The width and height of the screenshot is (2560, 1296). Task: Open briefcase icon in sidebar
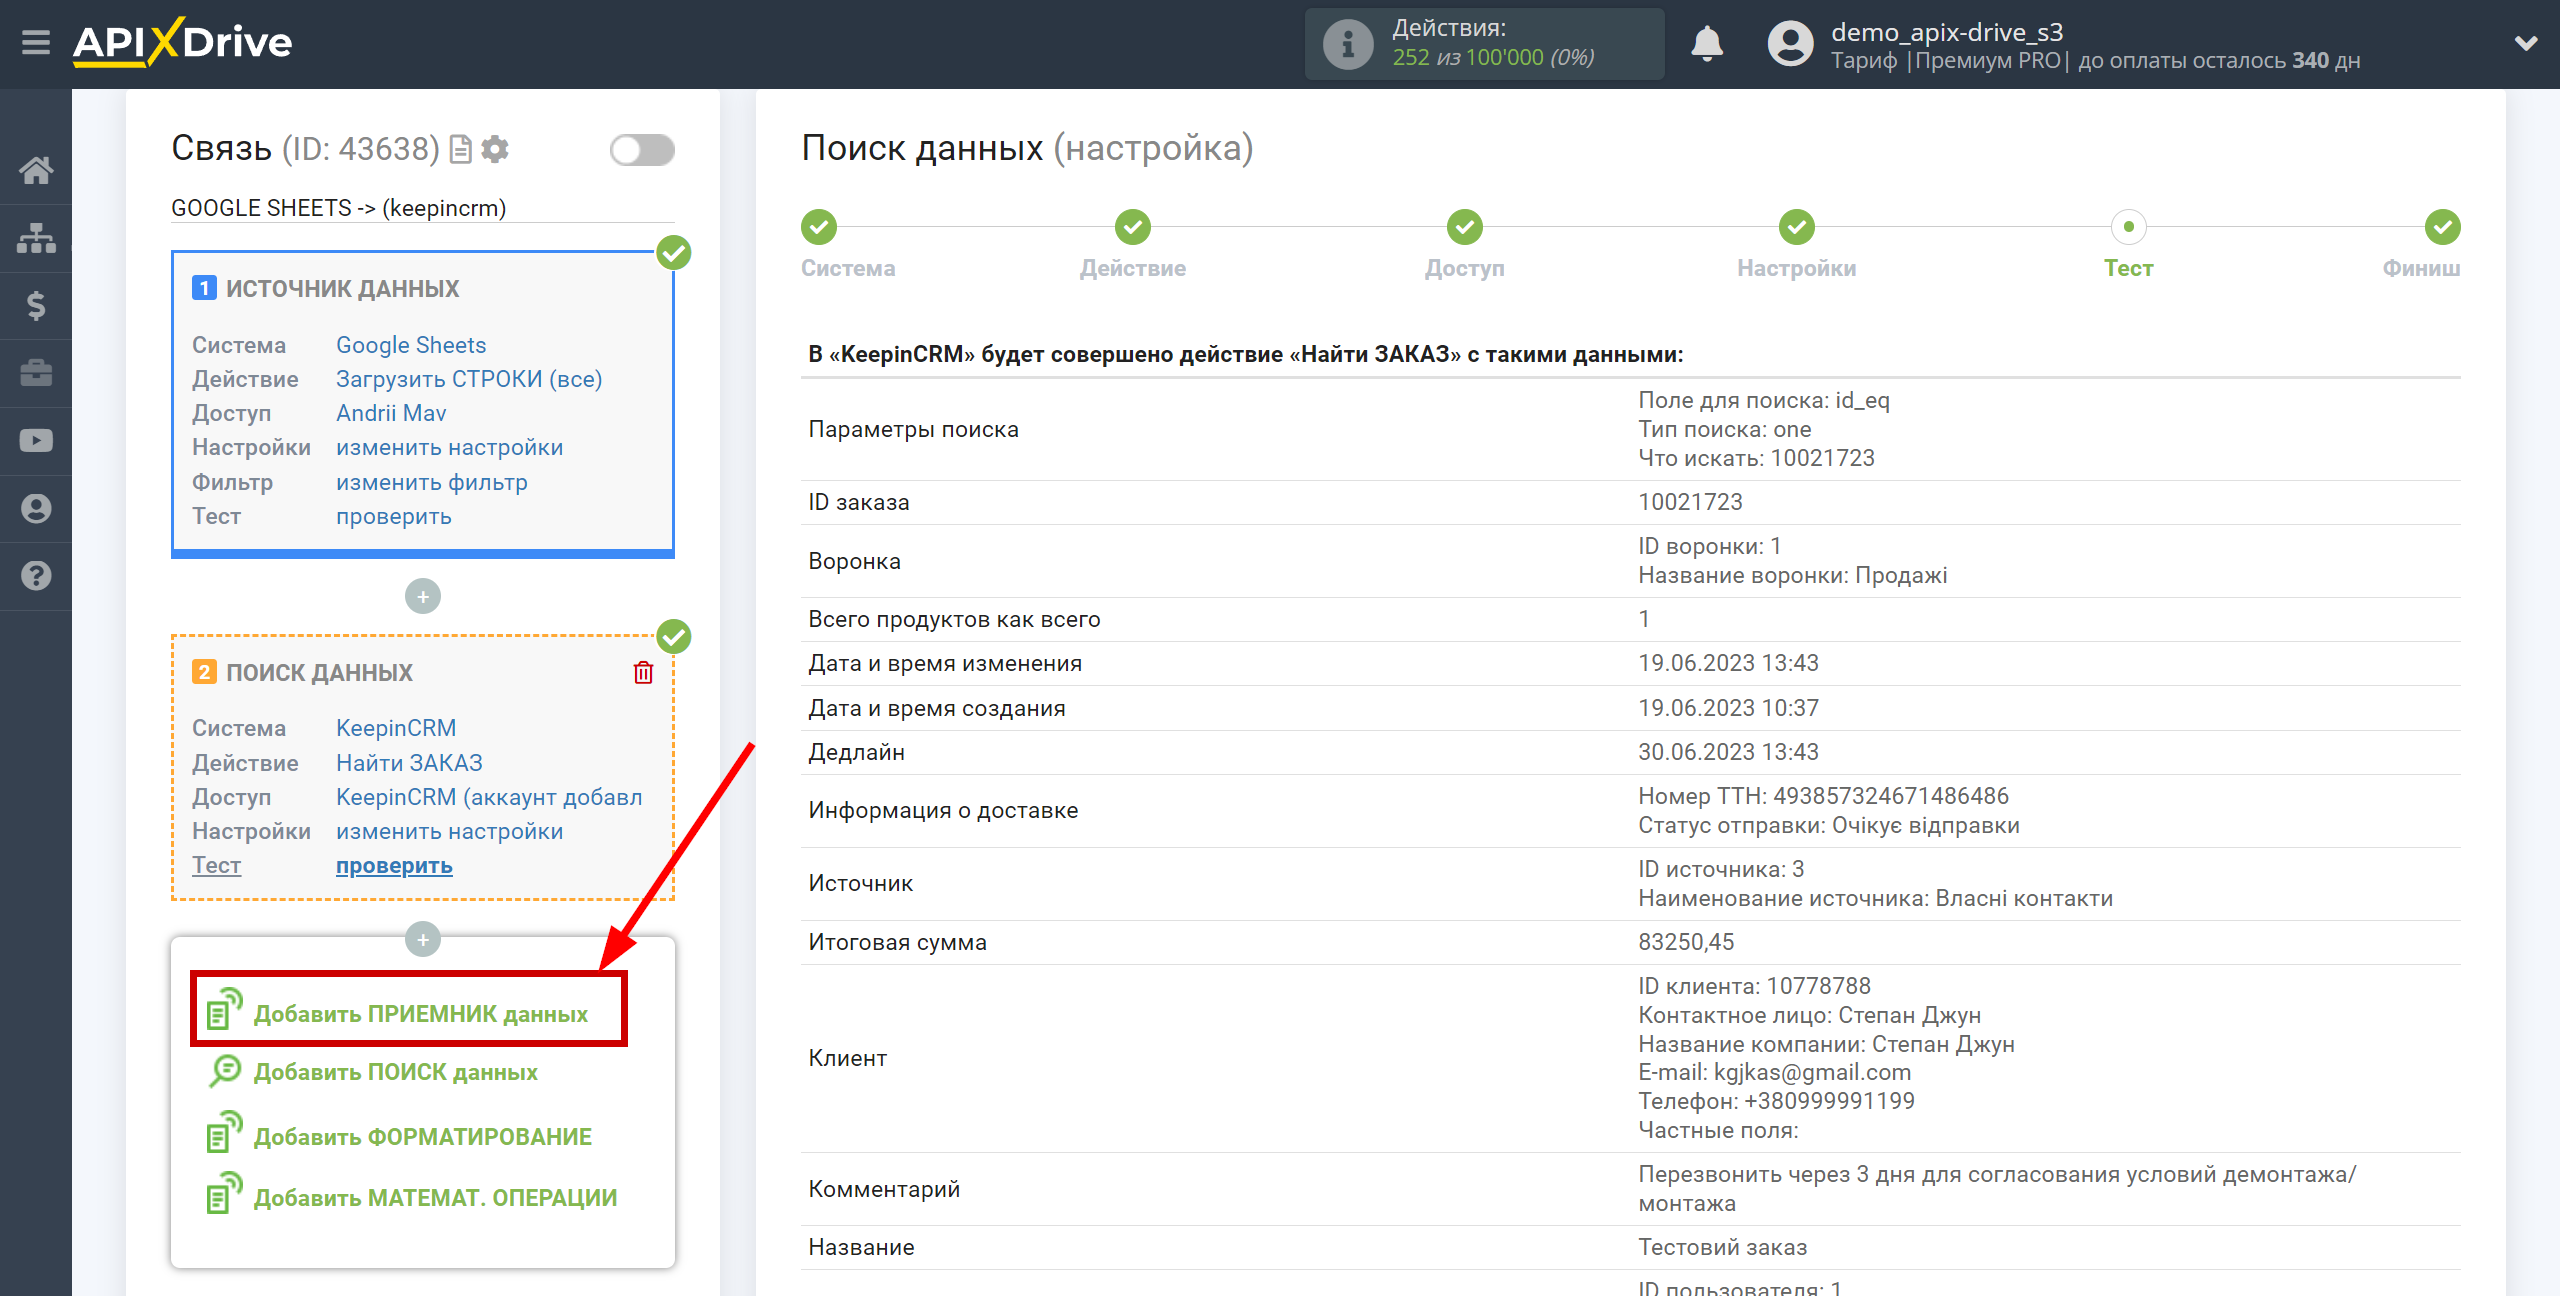tap(36, 373)
